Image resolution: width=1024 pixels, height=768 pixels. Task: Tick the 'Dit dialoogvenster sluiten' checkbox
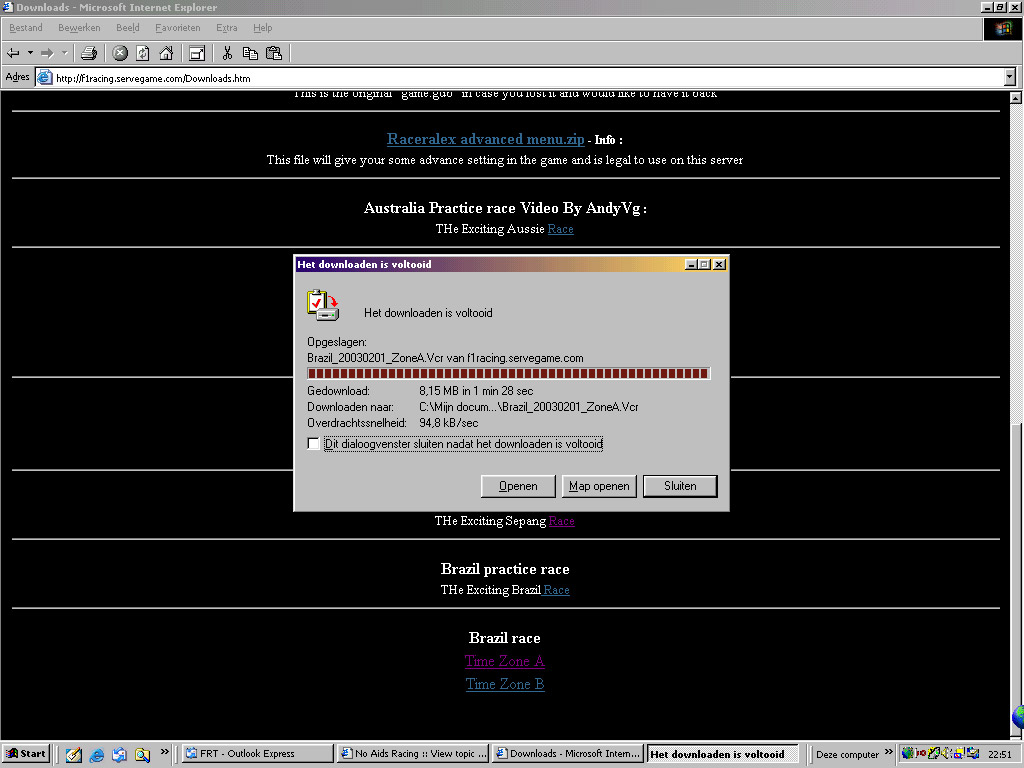(x=314, y=444)
